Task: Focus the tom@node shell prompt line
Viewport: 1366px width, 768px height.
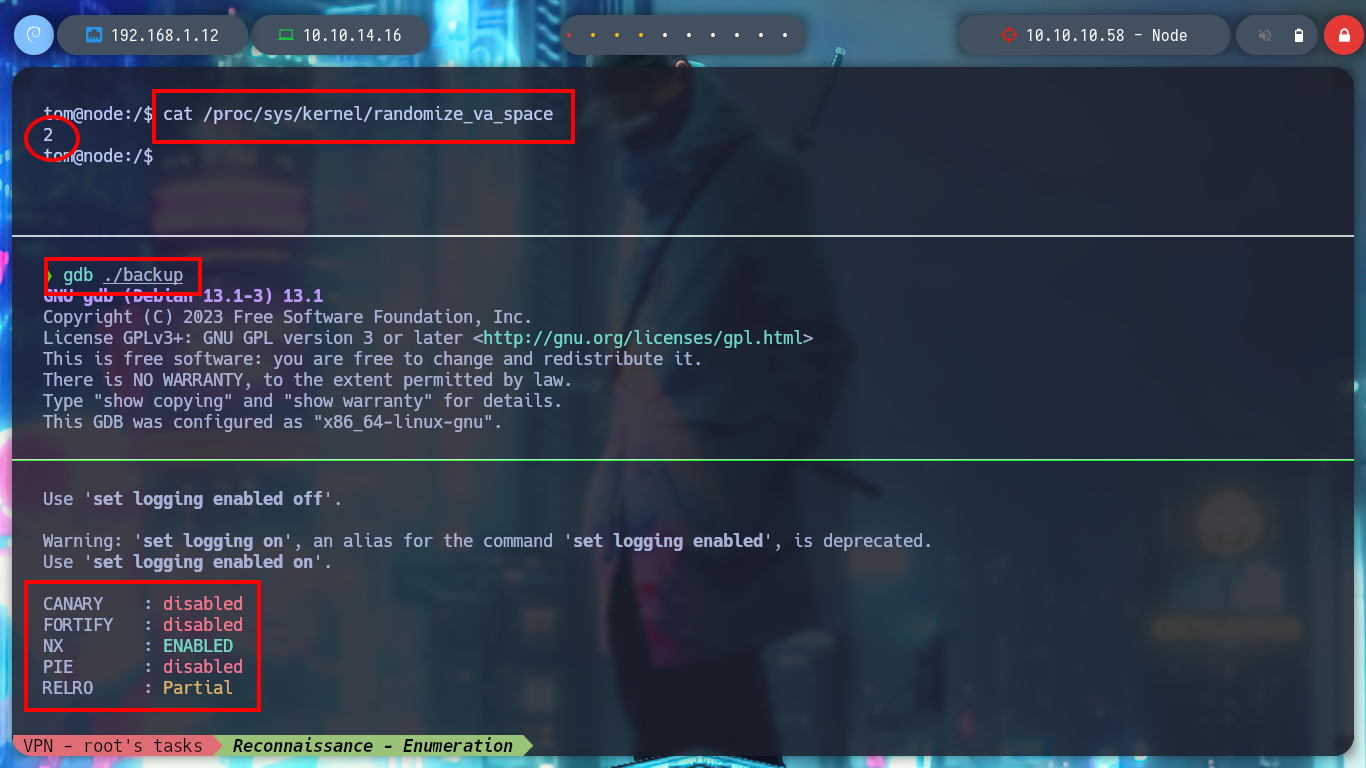Action: [98, 156]
